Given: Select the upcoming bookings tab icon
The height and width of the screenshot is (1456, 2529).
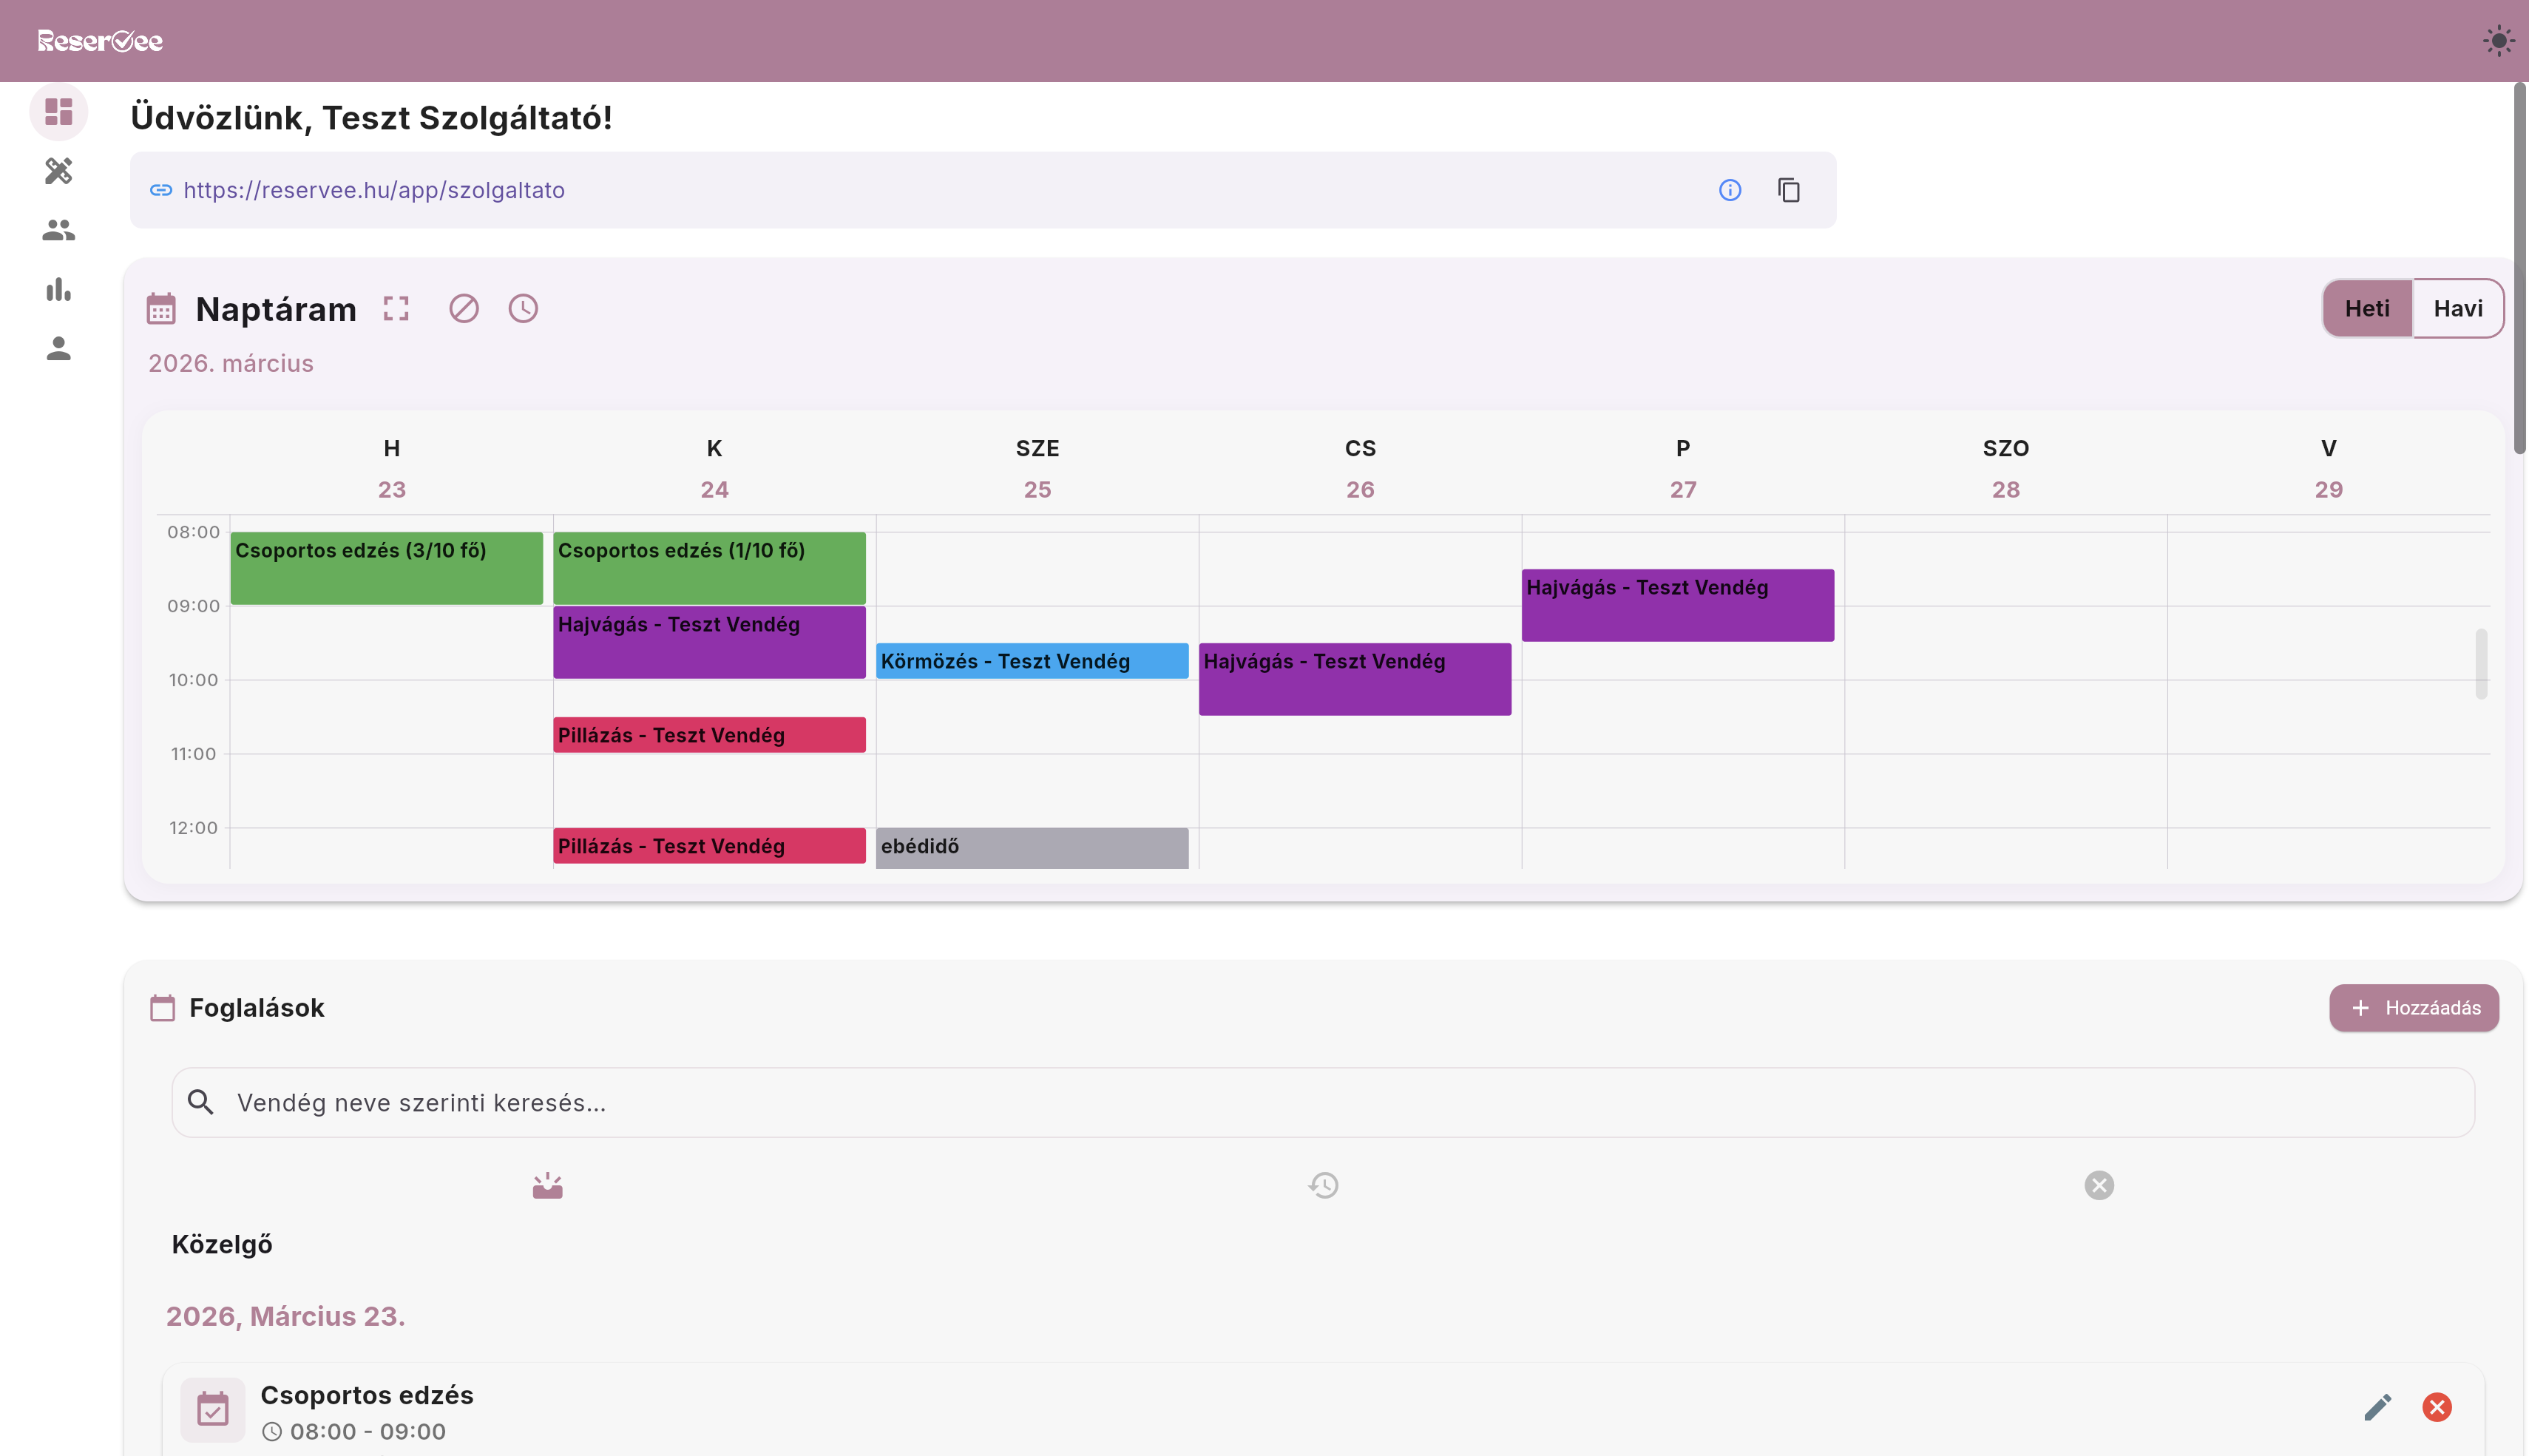Looking at the screenshot, I should click(547, 1186).
